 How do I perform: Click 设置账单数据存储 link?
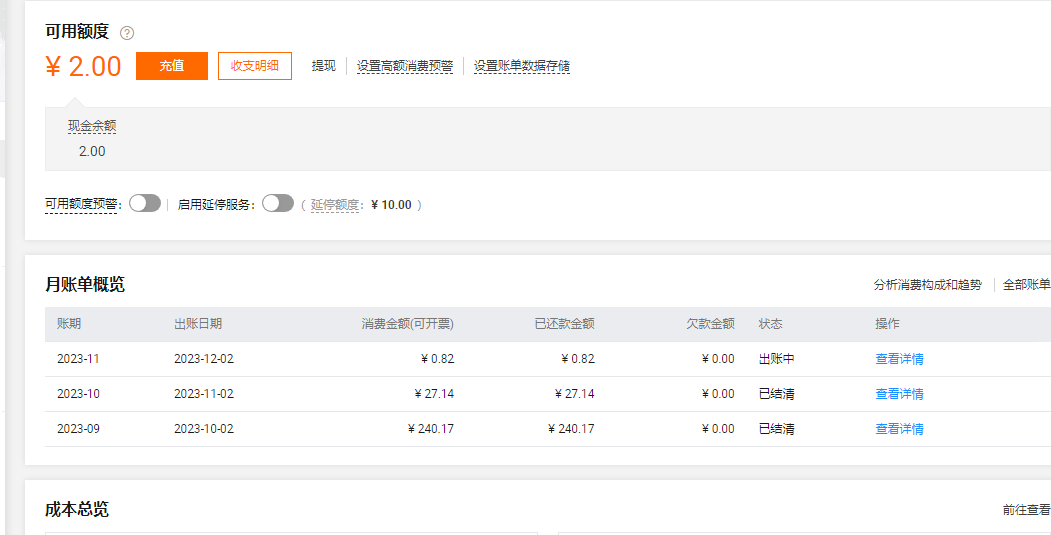coord(522,66)
